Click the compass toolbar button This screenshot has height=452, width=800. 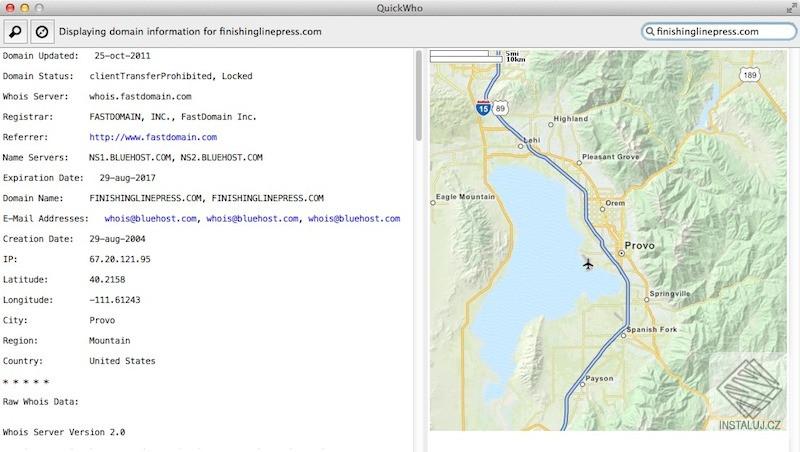43,32
